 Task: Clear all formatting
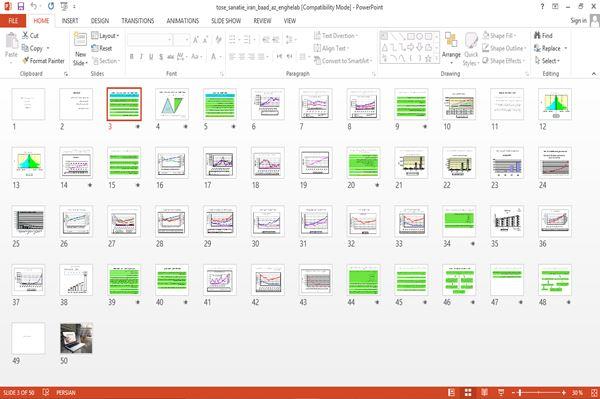point(218,40)
